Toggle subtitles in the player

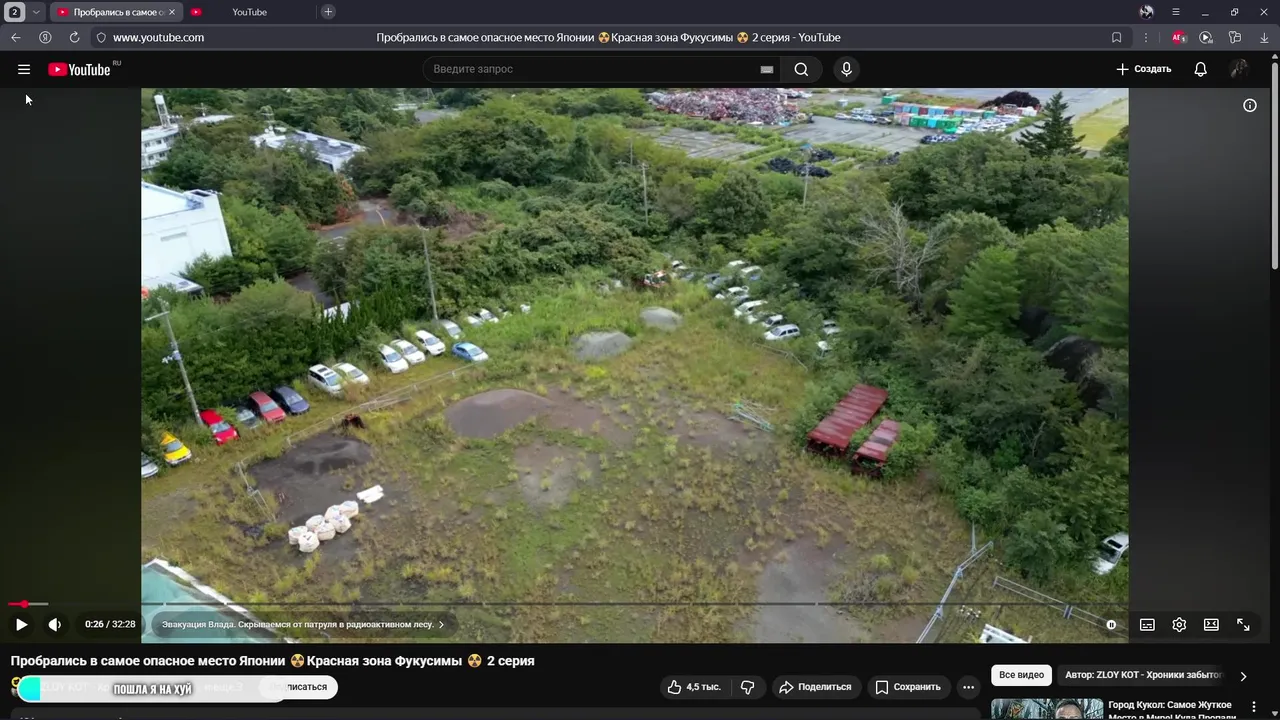(1147, 624)
